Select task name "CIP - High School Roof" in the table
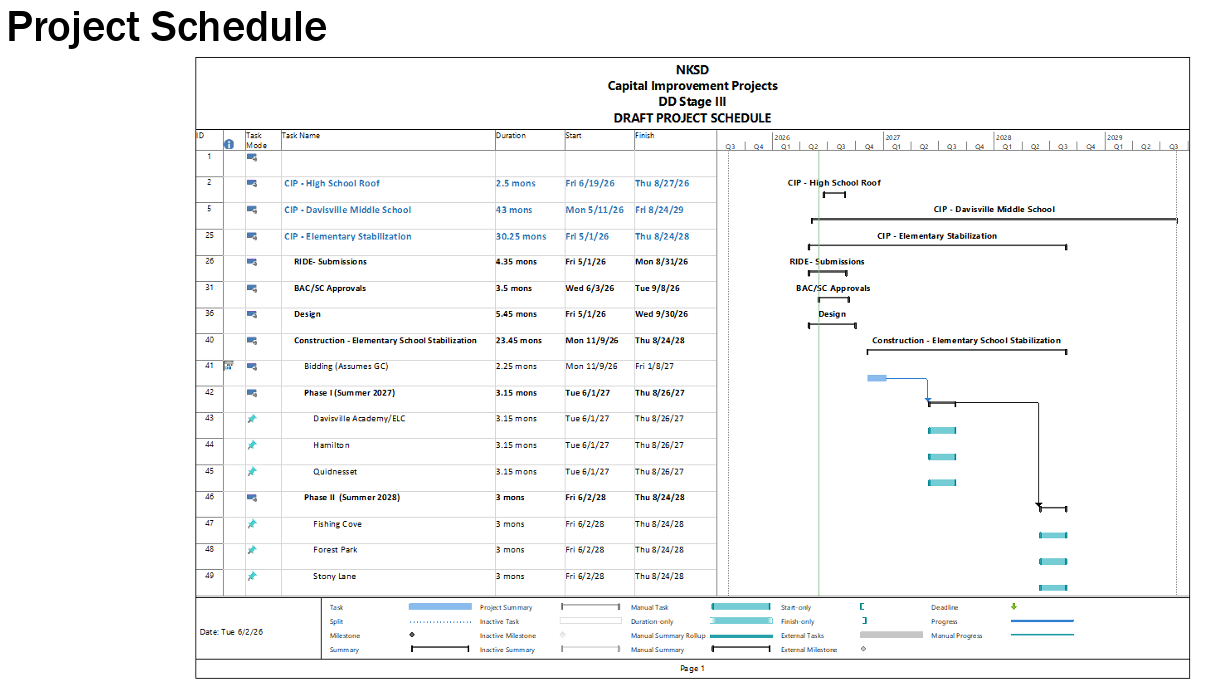The height and width of the screenshot is (693, 1209). 332,183
